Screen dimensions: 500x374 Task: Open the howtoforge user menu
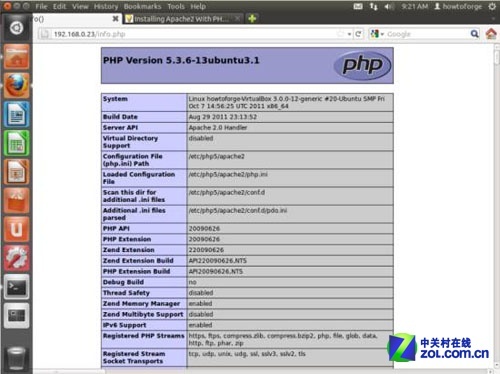[x=458, y=6]
